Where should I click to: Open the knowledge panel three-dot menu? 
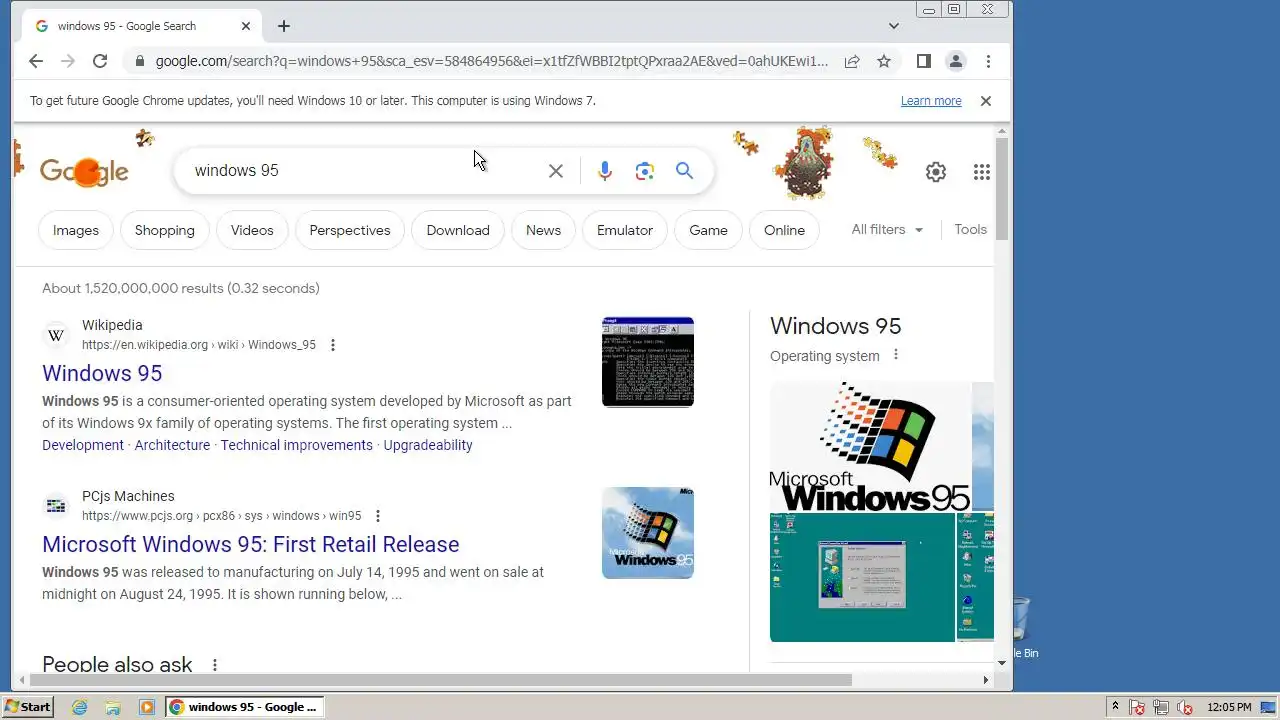pyautogui.click(x=896, y=355)
